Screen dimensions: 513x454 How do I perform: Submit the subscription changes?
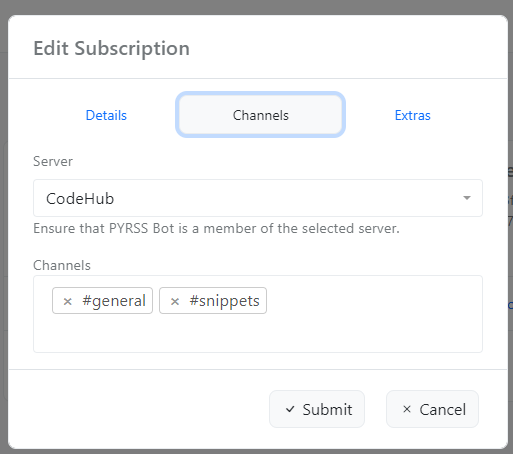pyautogui.click(x=317, y=409)
